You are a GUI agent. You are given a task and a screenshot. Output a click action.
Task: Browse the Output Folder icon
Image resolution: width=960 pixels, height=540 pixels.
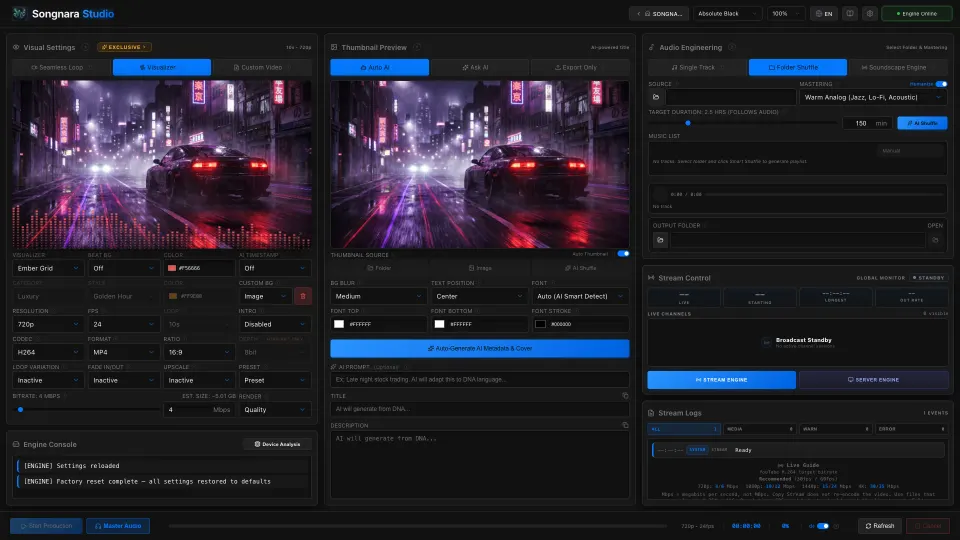tap(660, 240)
